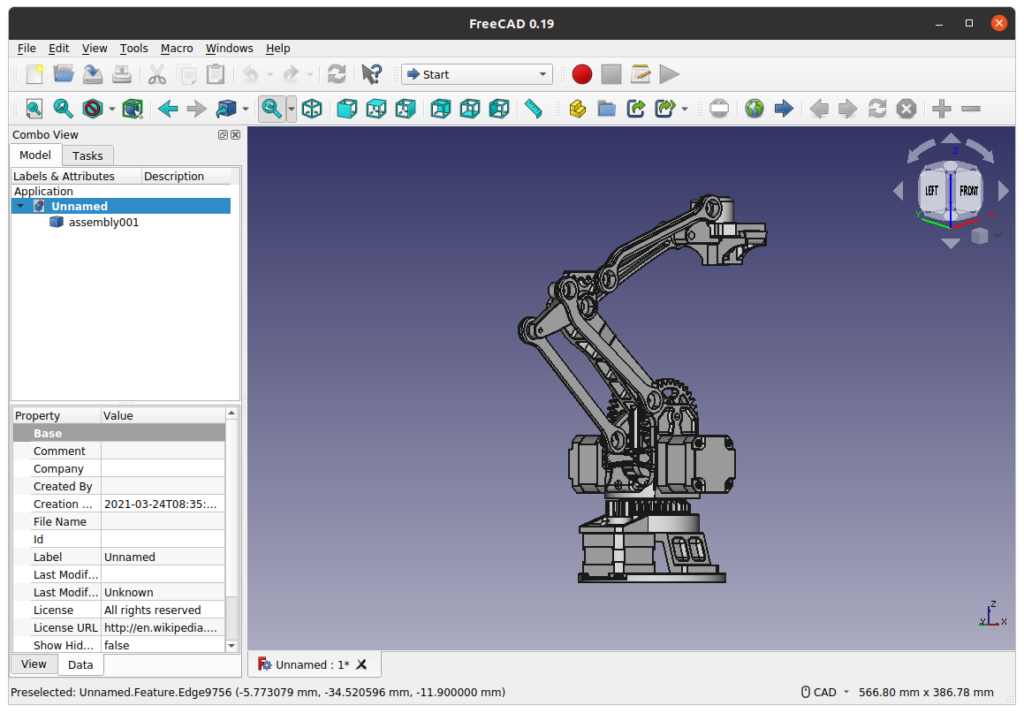
Task: Set Bottom view cube icon
Action: click(470, 108)
